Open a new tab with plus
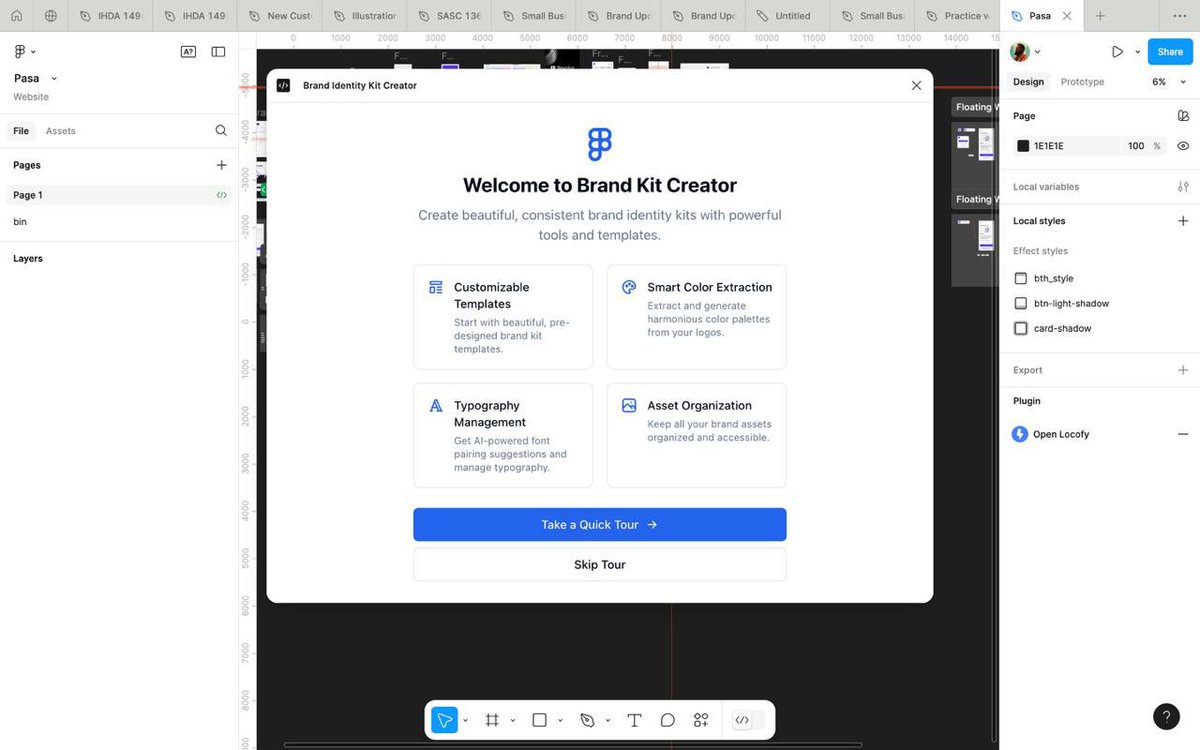 coord(1100,16)
